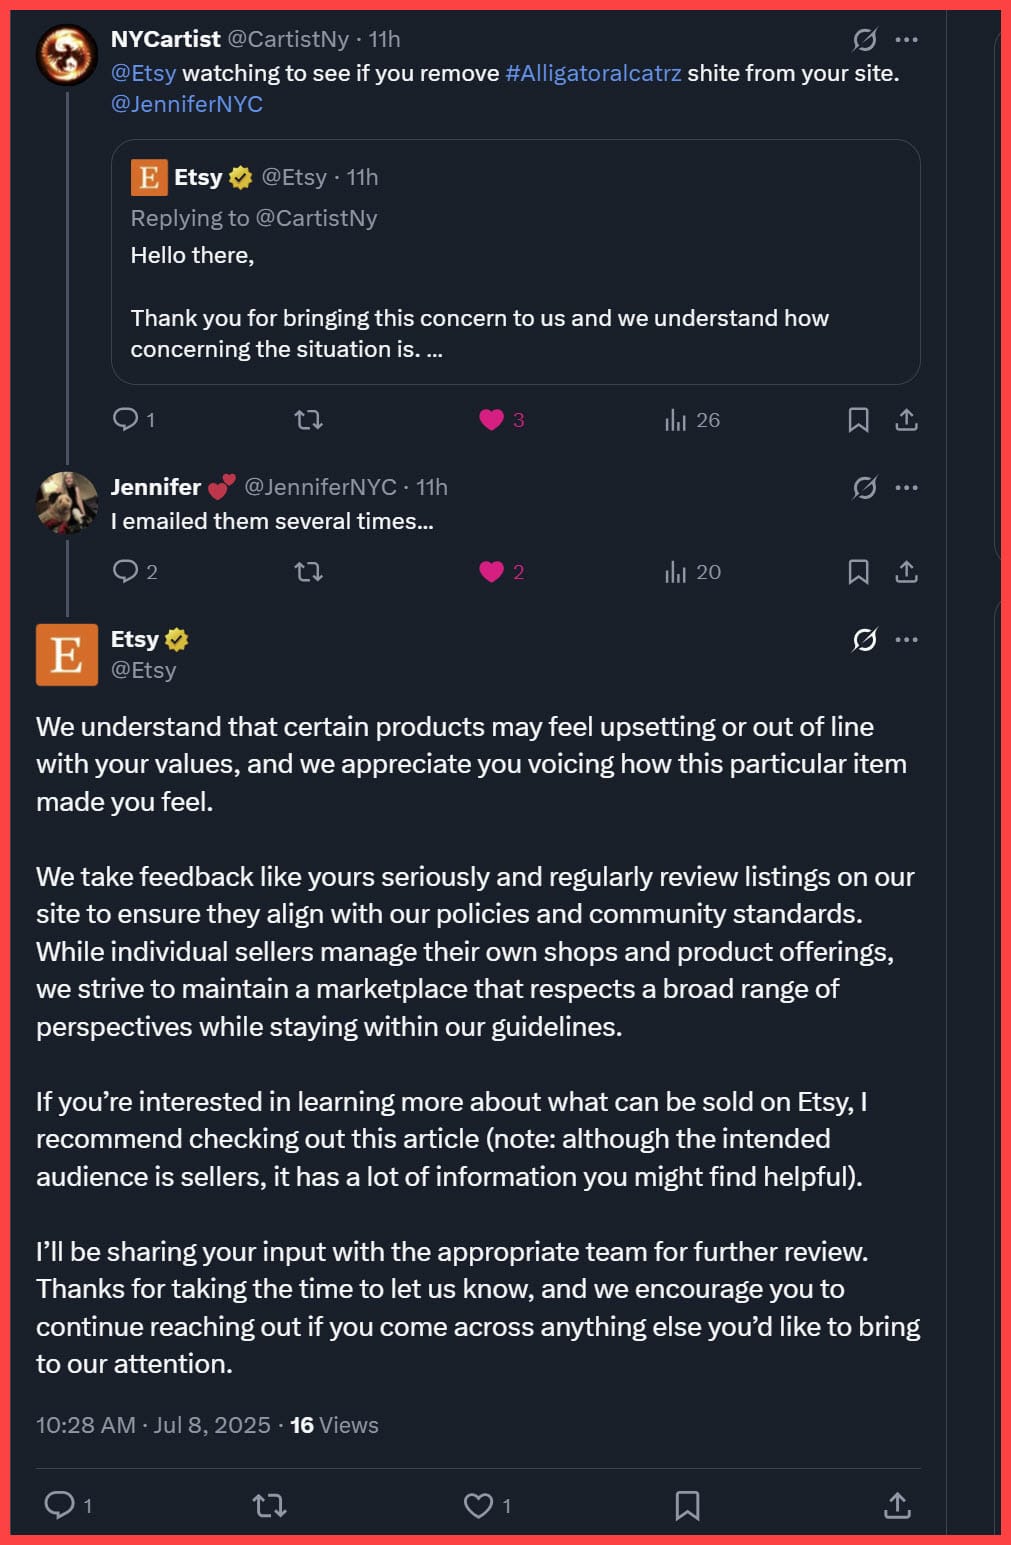Retweet NYCartist's tweet
1011x1545 pixels.
(308, 420)
